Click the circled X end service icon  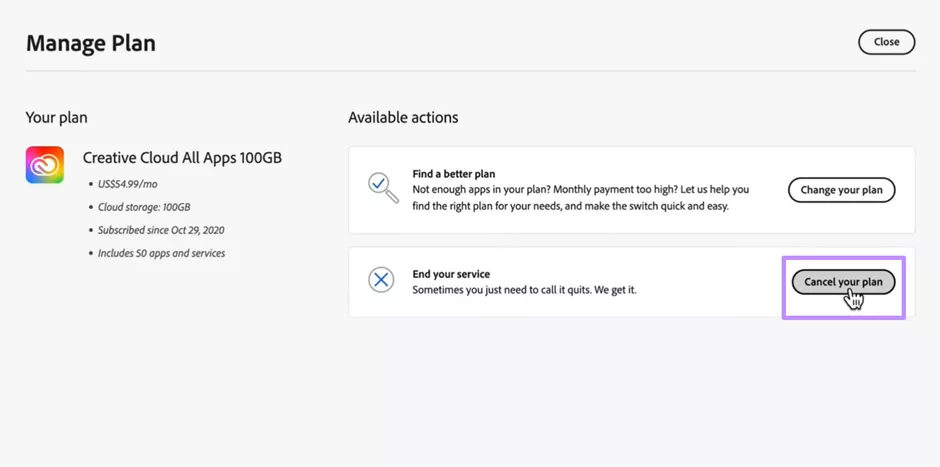pyautogui.click(x=381, y=281)
